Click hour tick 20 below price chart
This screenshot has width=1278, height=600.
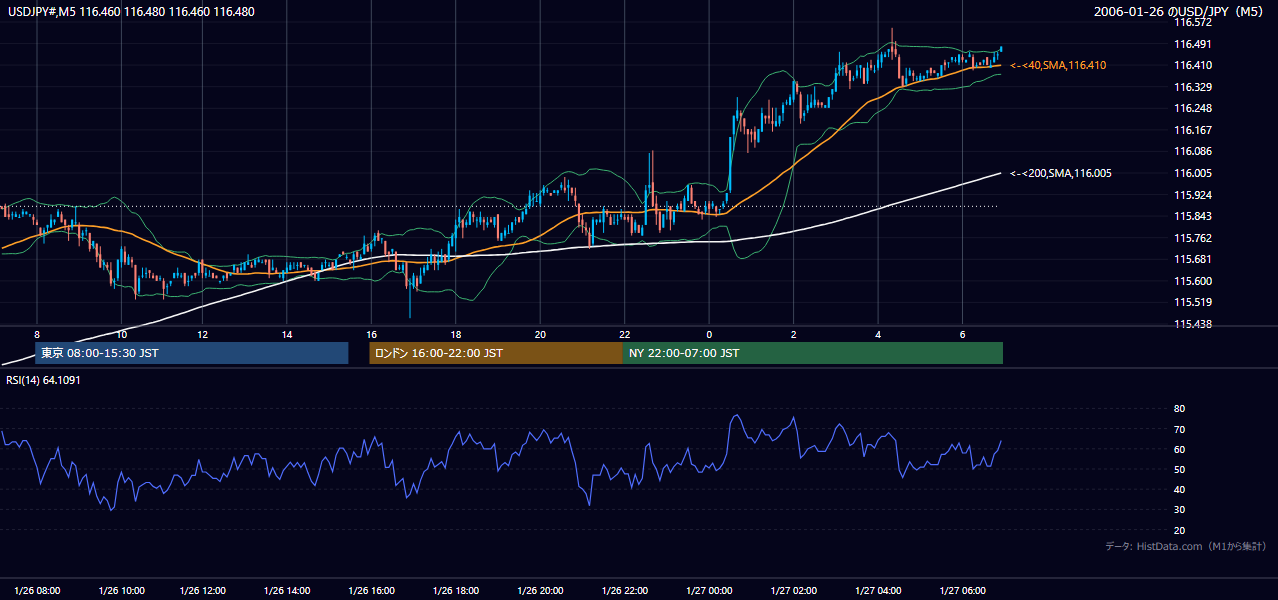(540, 334)
